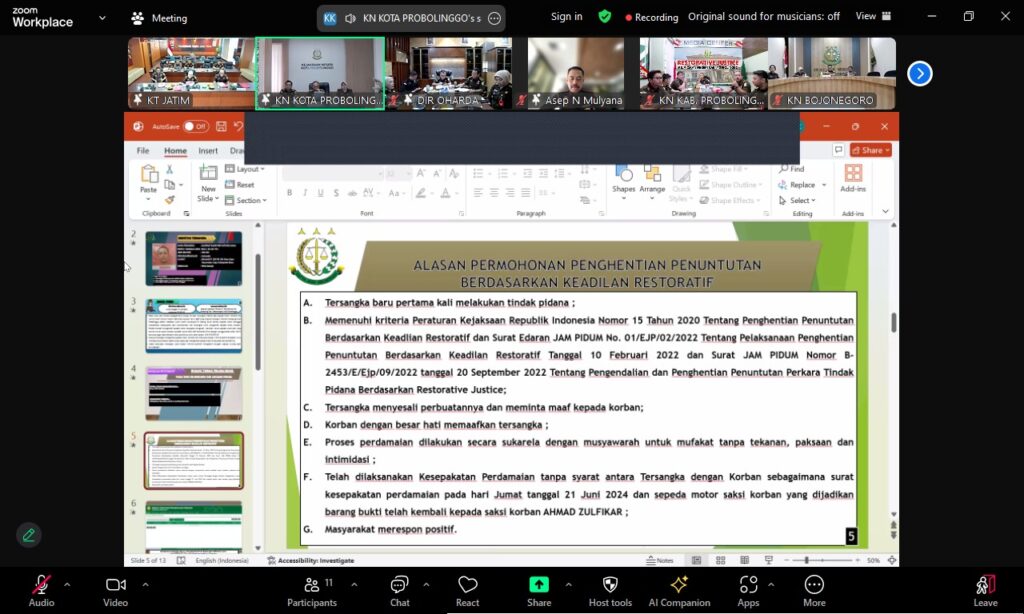Viewport: 1024px width, 614px height.
Task: Open the Apps panel
Action: point(748,584)
